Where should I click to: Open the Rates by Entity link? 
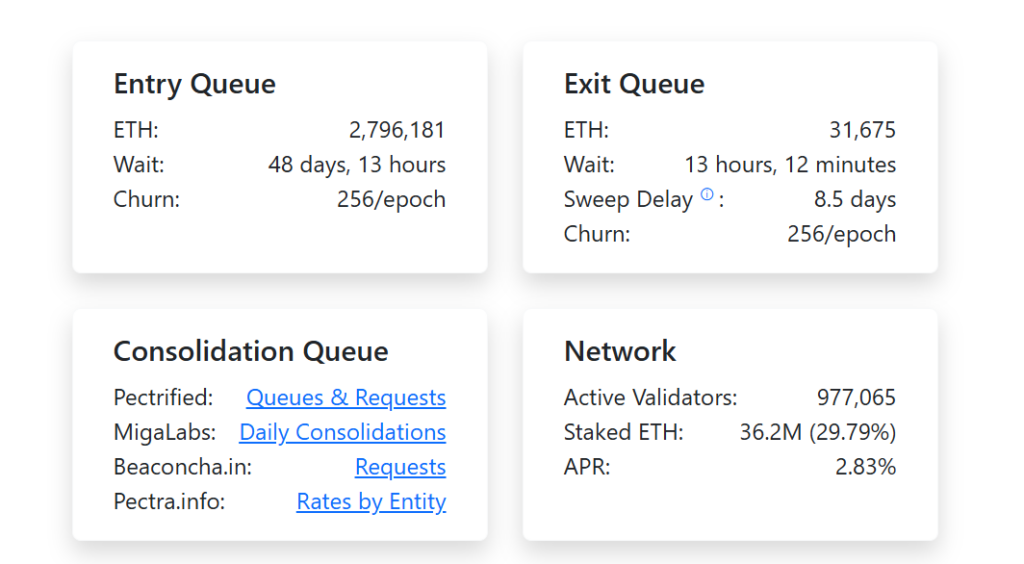click(371, 502)
